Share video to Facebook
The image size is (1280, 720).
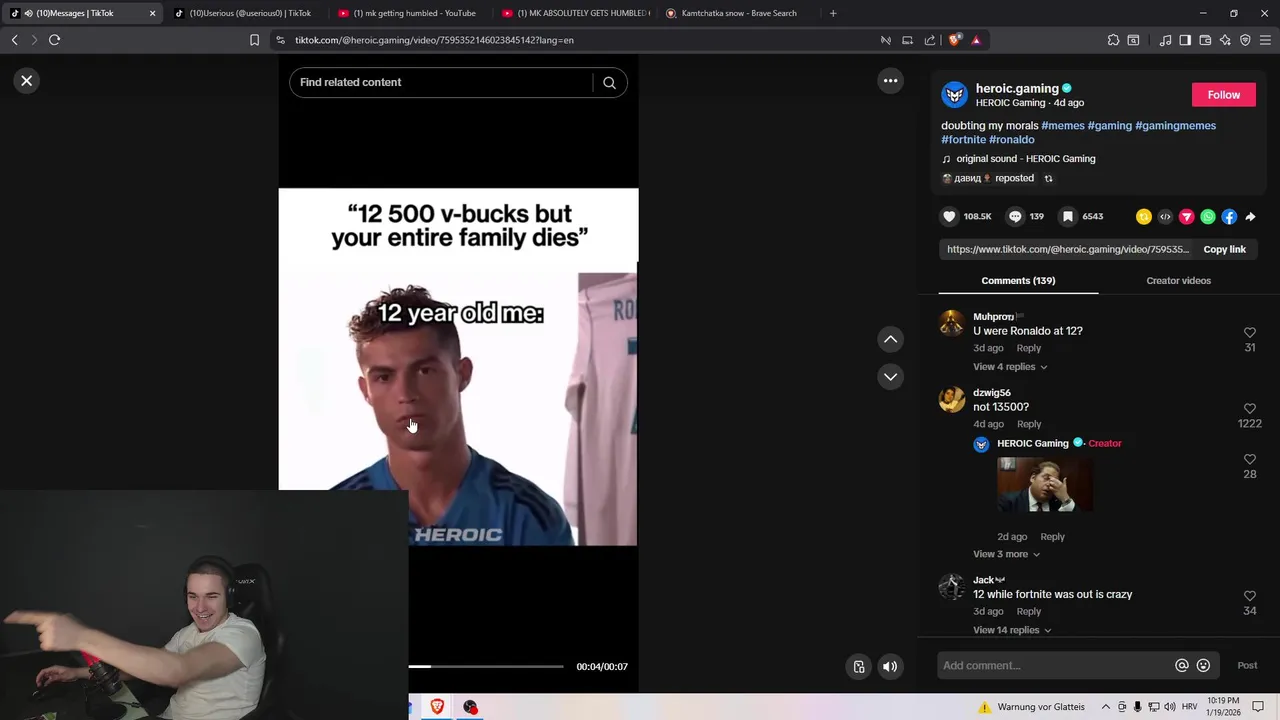[1229, 217]
